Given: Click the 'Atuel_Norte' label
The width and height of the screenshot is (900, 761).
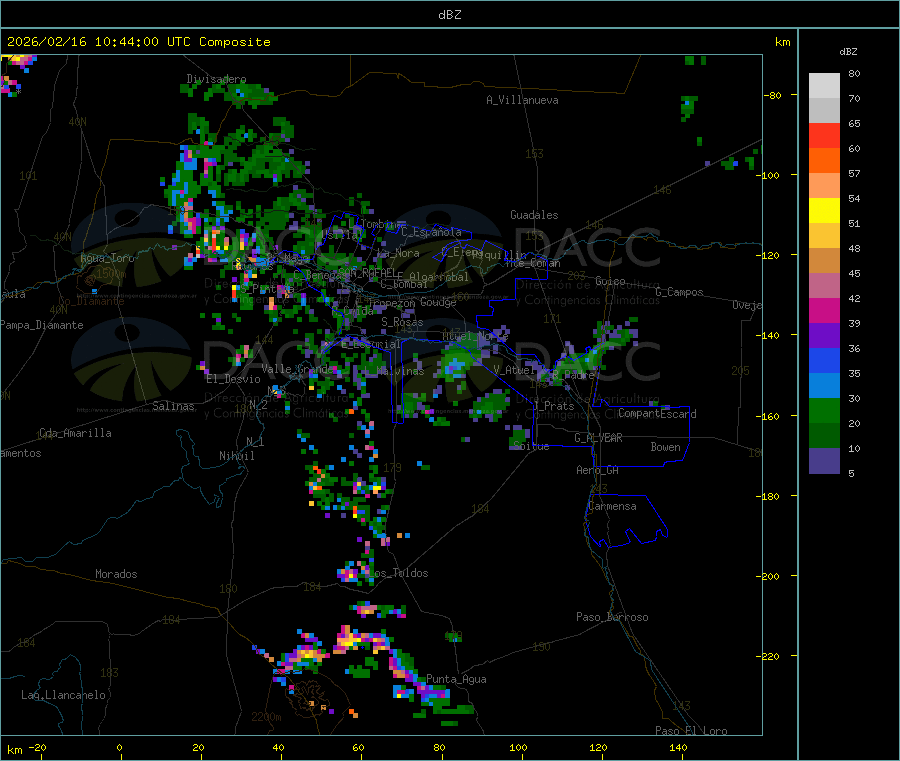Looking at the screenshot, I should coord(475,336).
